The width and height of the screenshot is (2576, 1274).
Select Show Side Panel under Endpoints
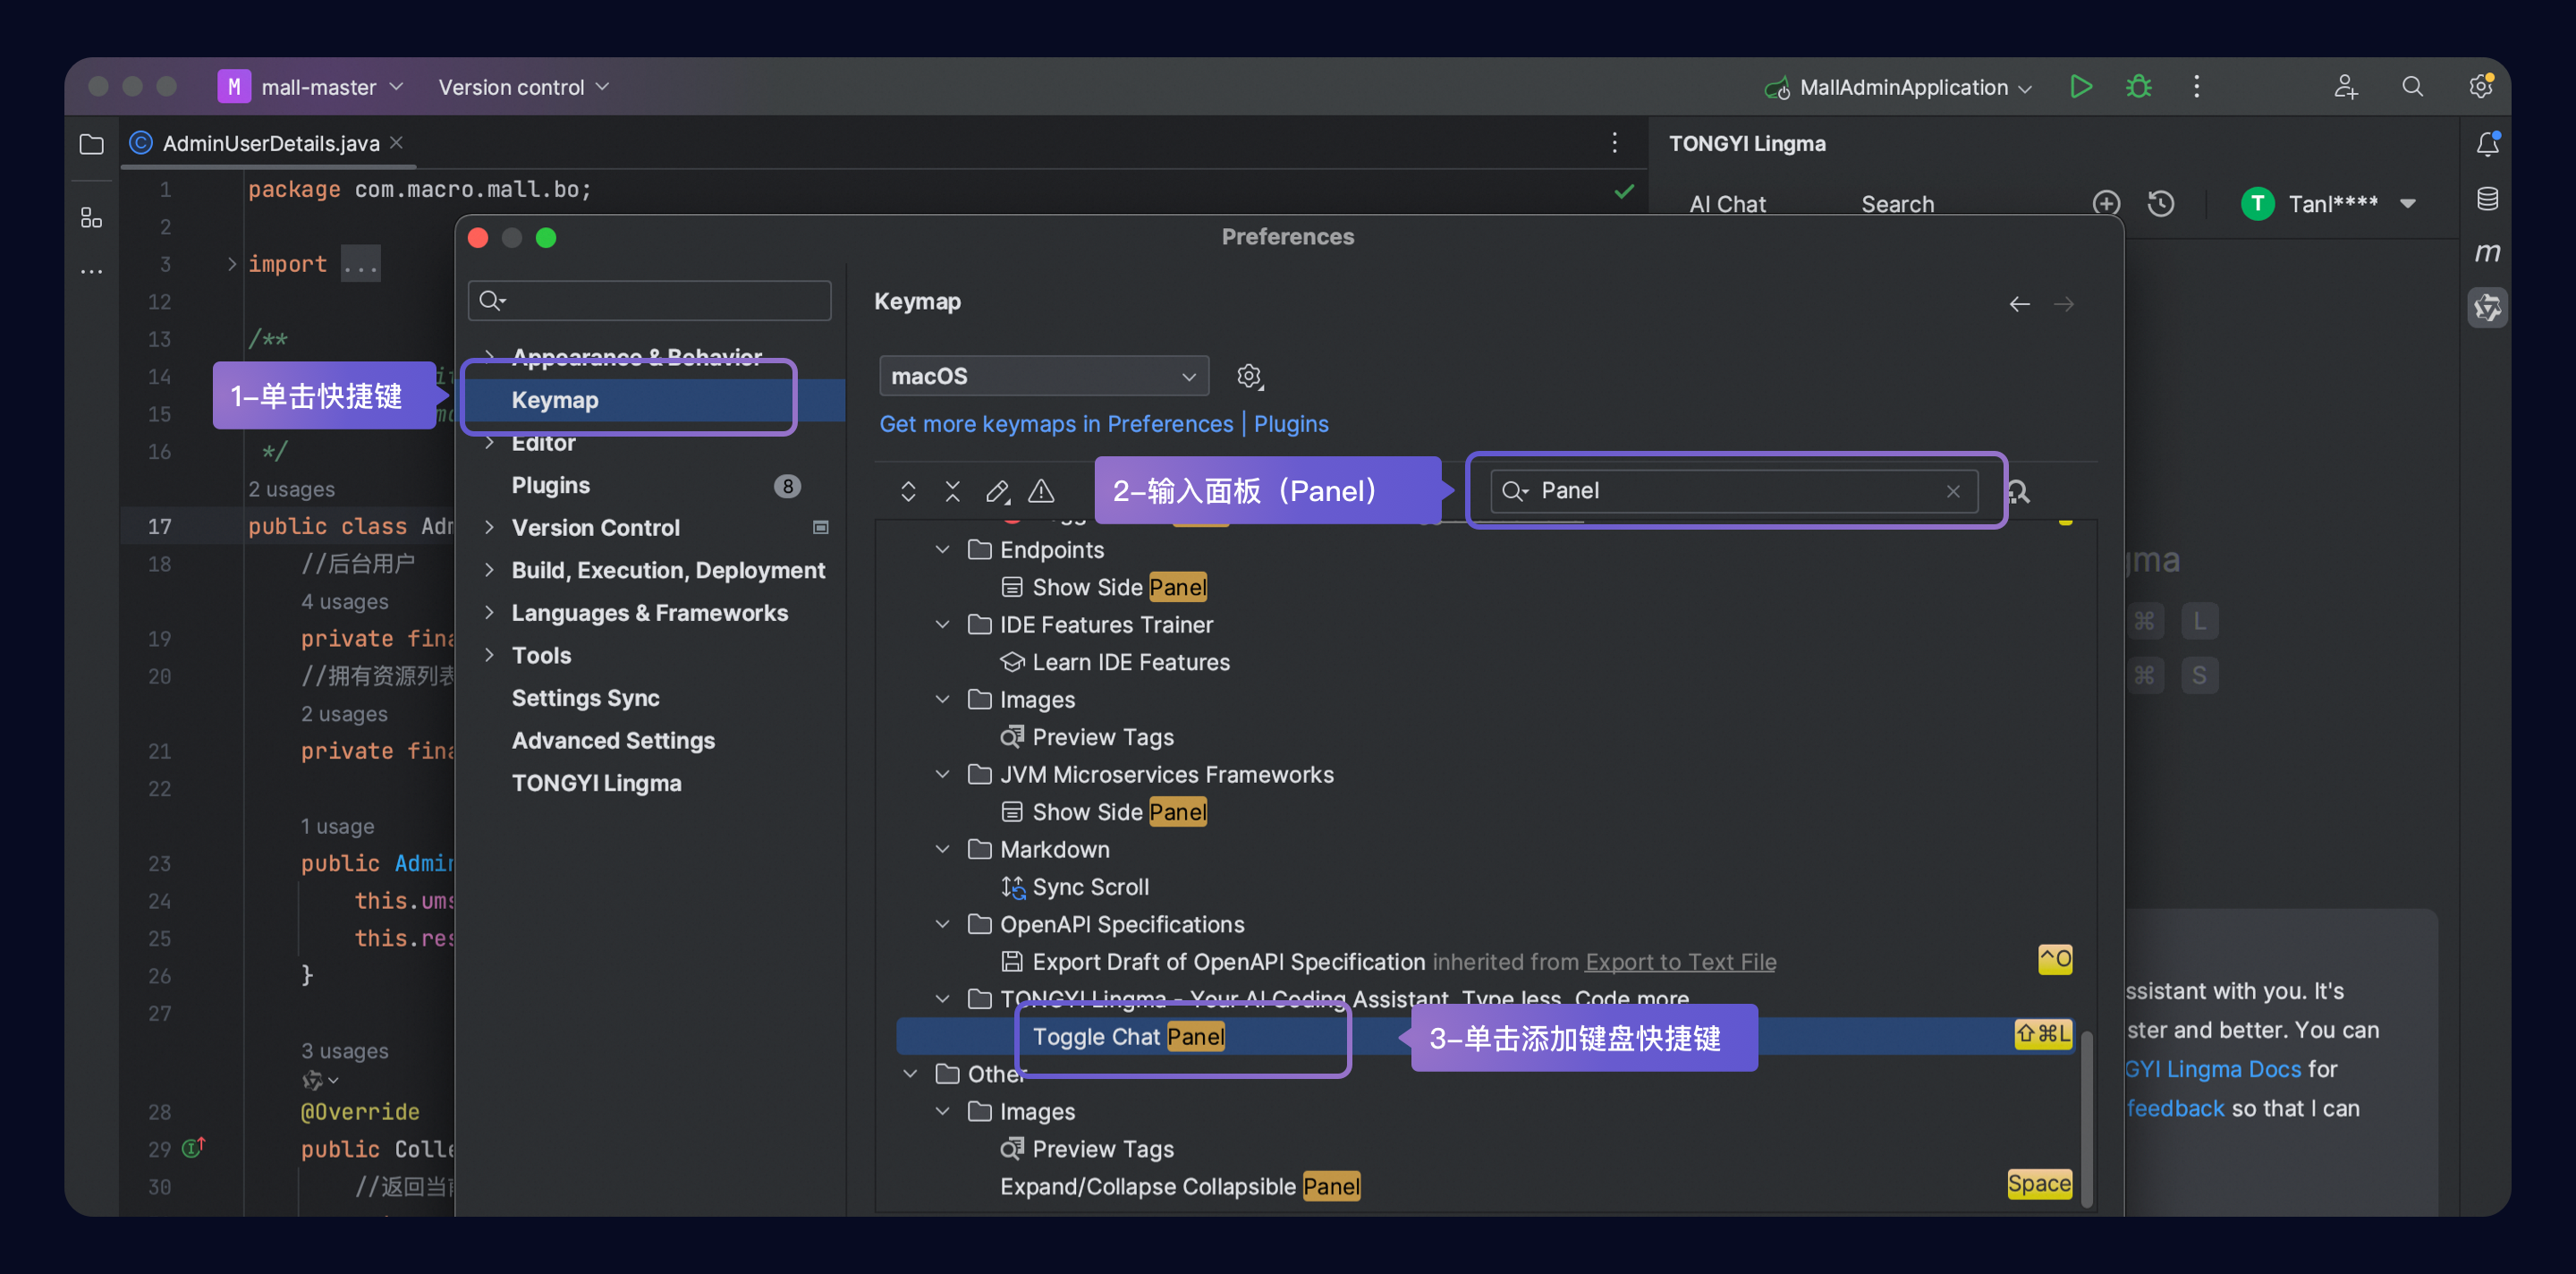[x=1119, y=588]
